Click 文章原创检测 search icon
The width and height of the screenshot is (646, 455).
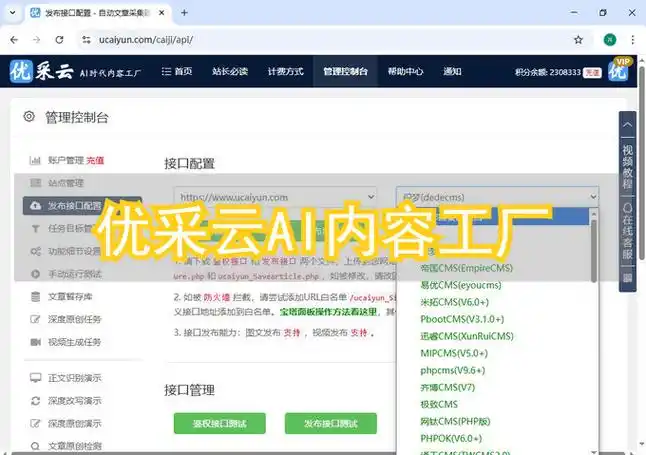(x=35, y=446)
